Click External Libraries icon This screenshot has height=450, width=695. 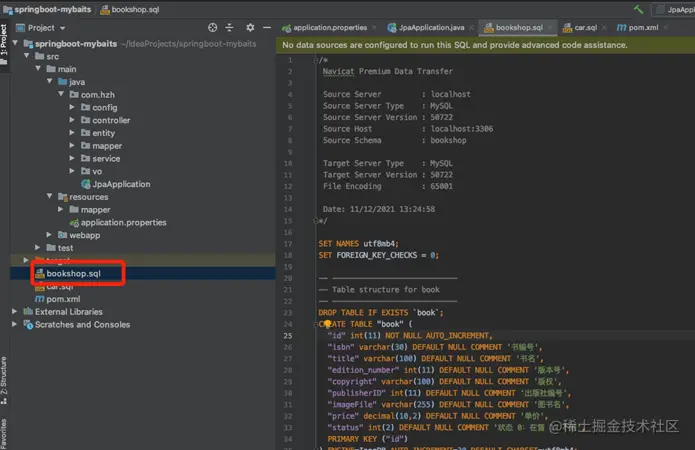click(x=28, y=311)
